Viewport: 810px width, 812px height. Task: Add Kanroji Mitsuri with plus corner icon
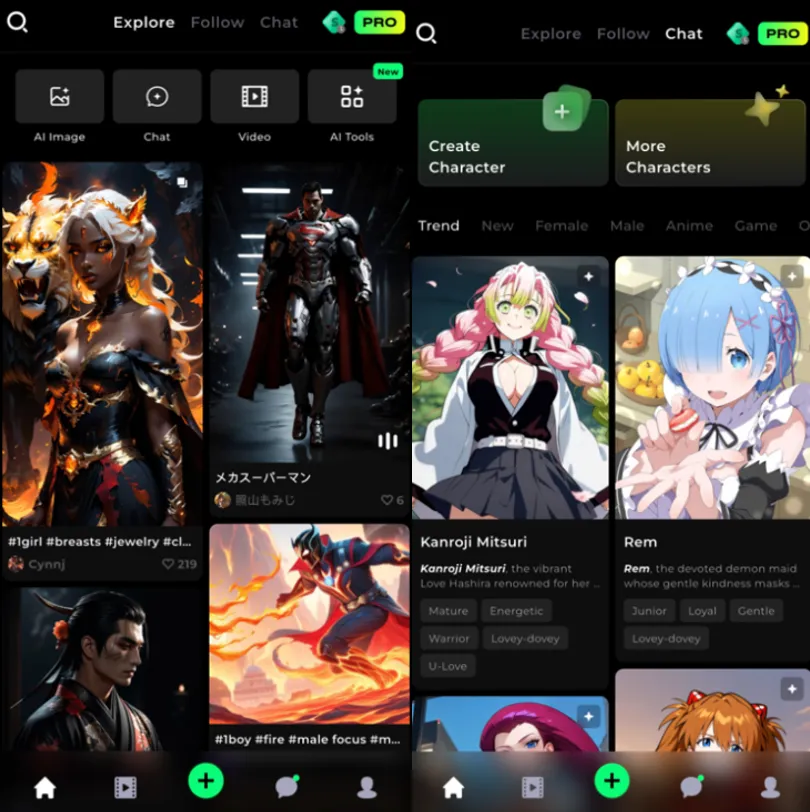pos(588,277)
